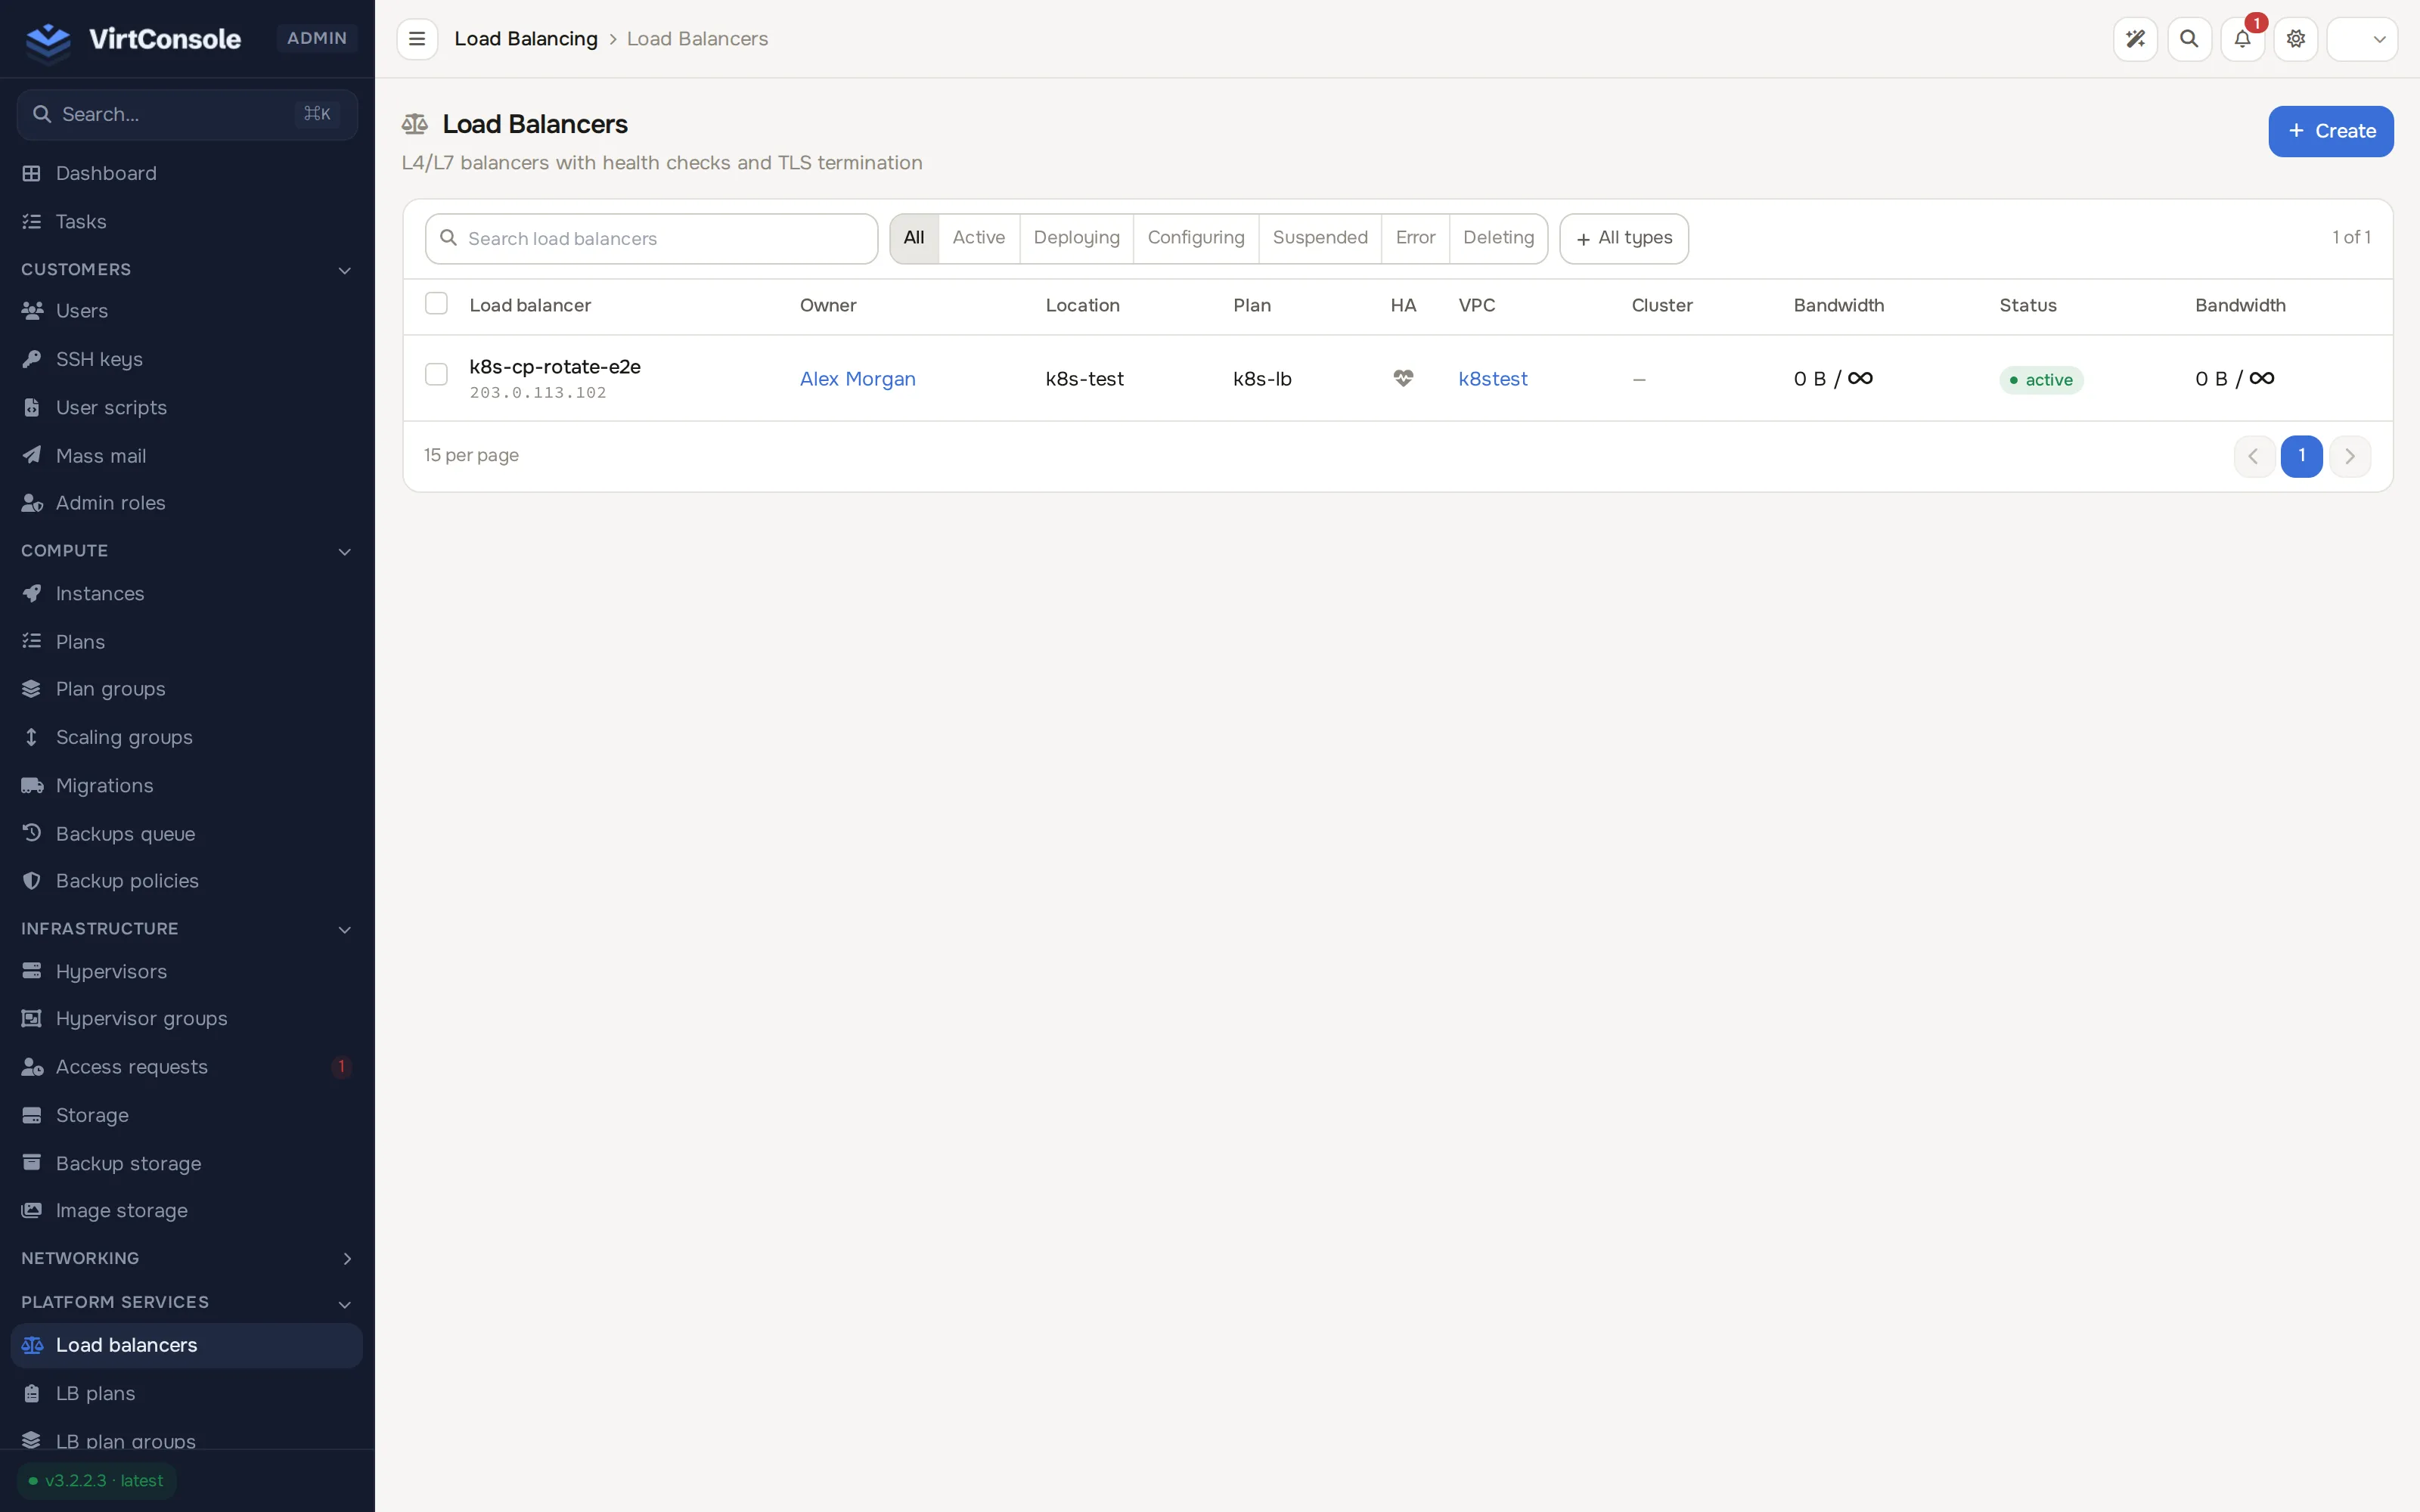Go to the next page arrow

tap(2349, 456)
